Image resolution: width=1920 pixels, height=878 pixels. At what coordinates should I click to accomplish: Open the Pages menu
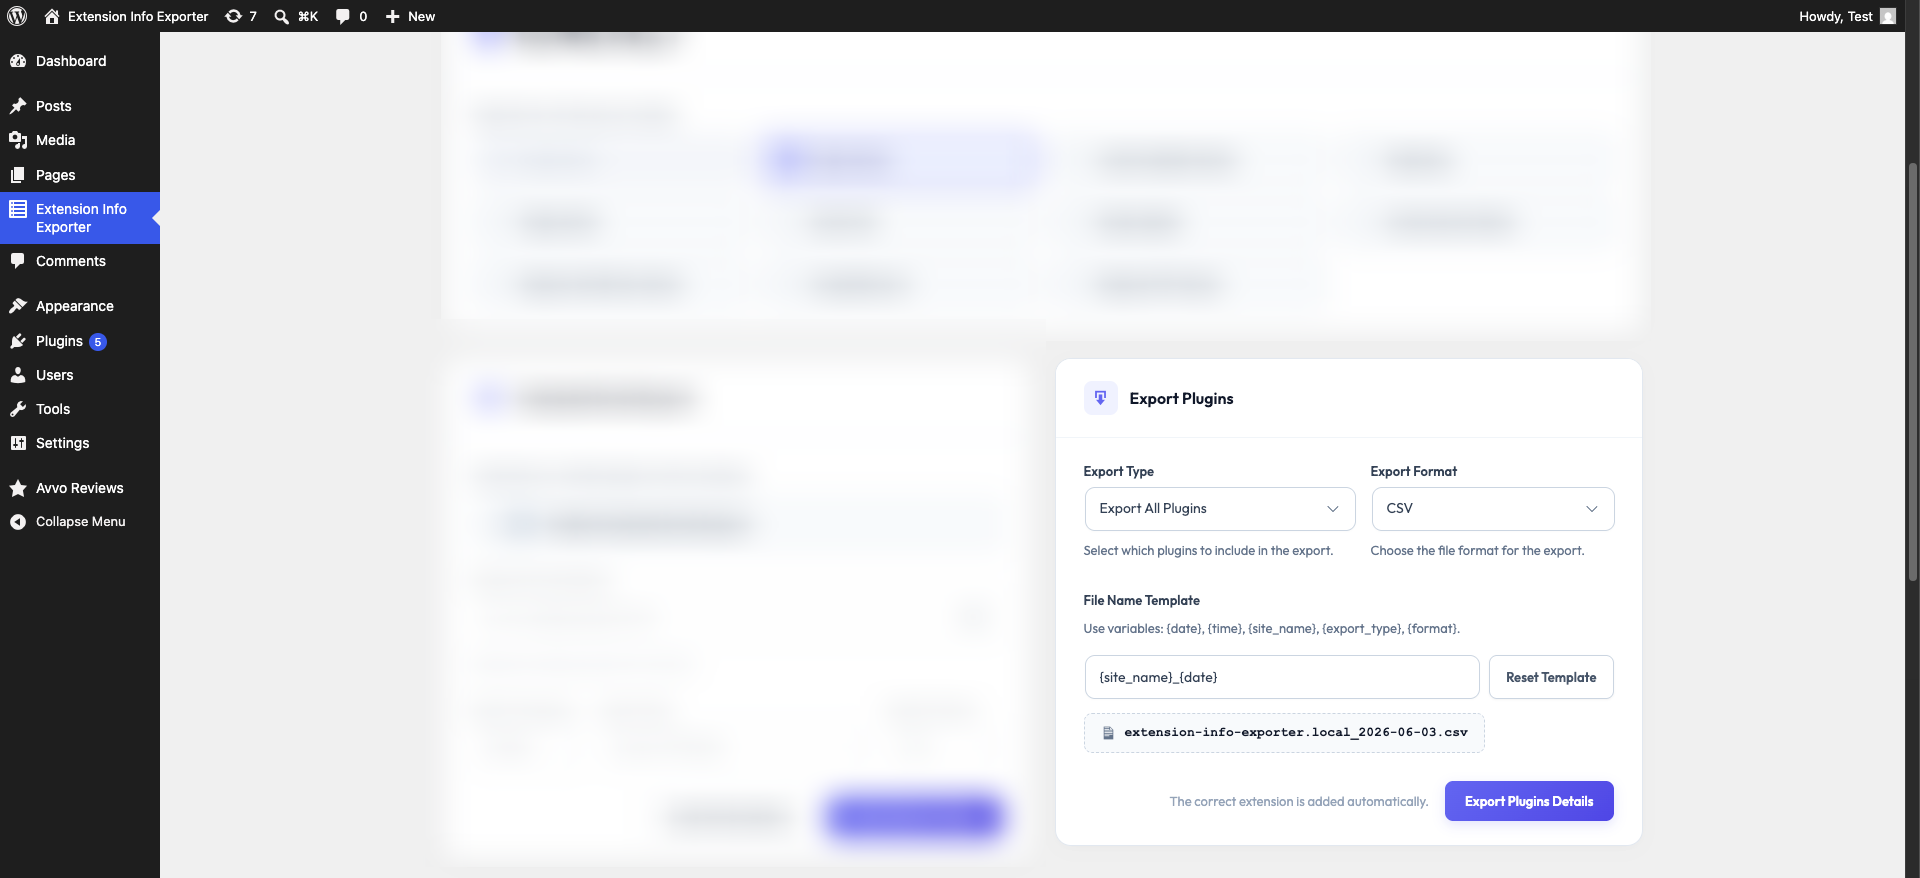[x=80, y=175]
